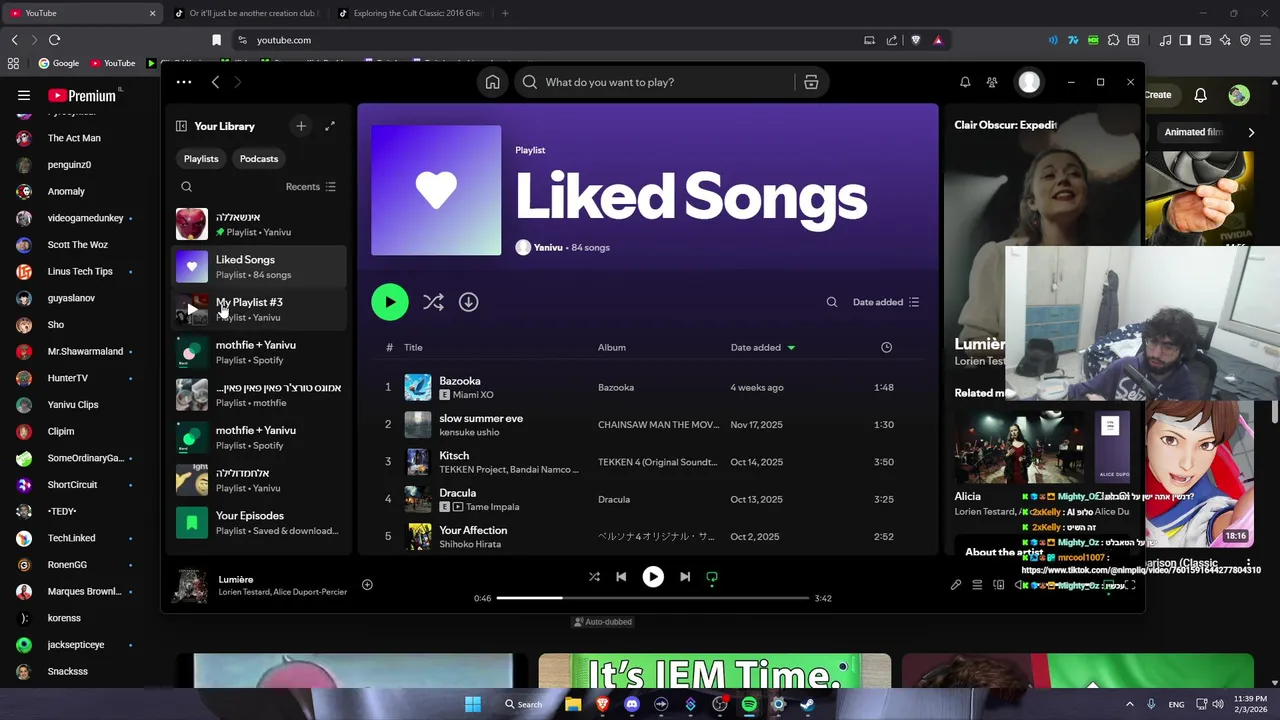Viewport: 1280px width, 720px height.
Task: Sort songs by Title column
Action: pyautogui.click(x=413, y=347)
